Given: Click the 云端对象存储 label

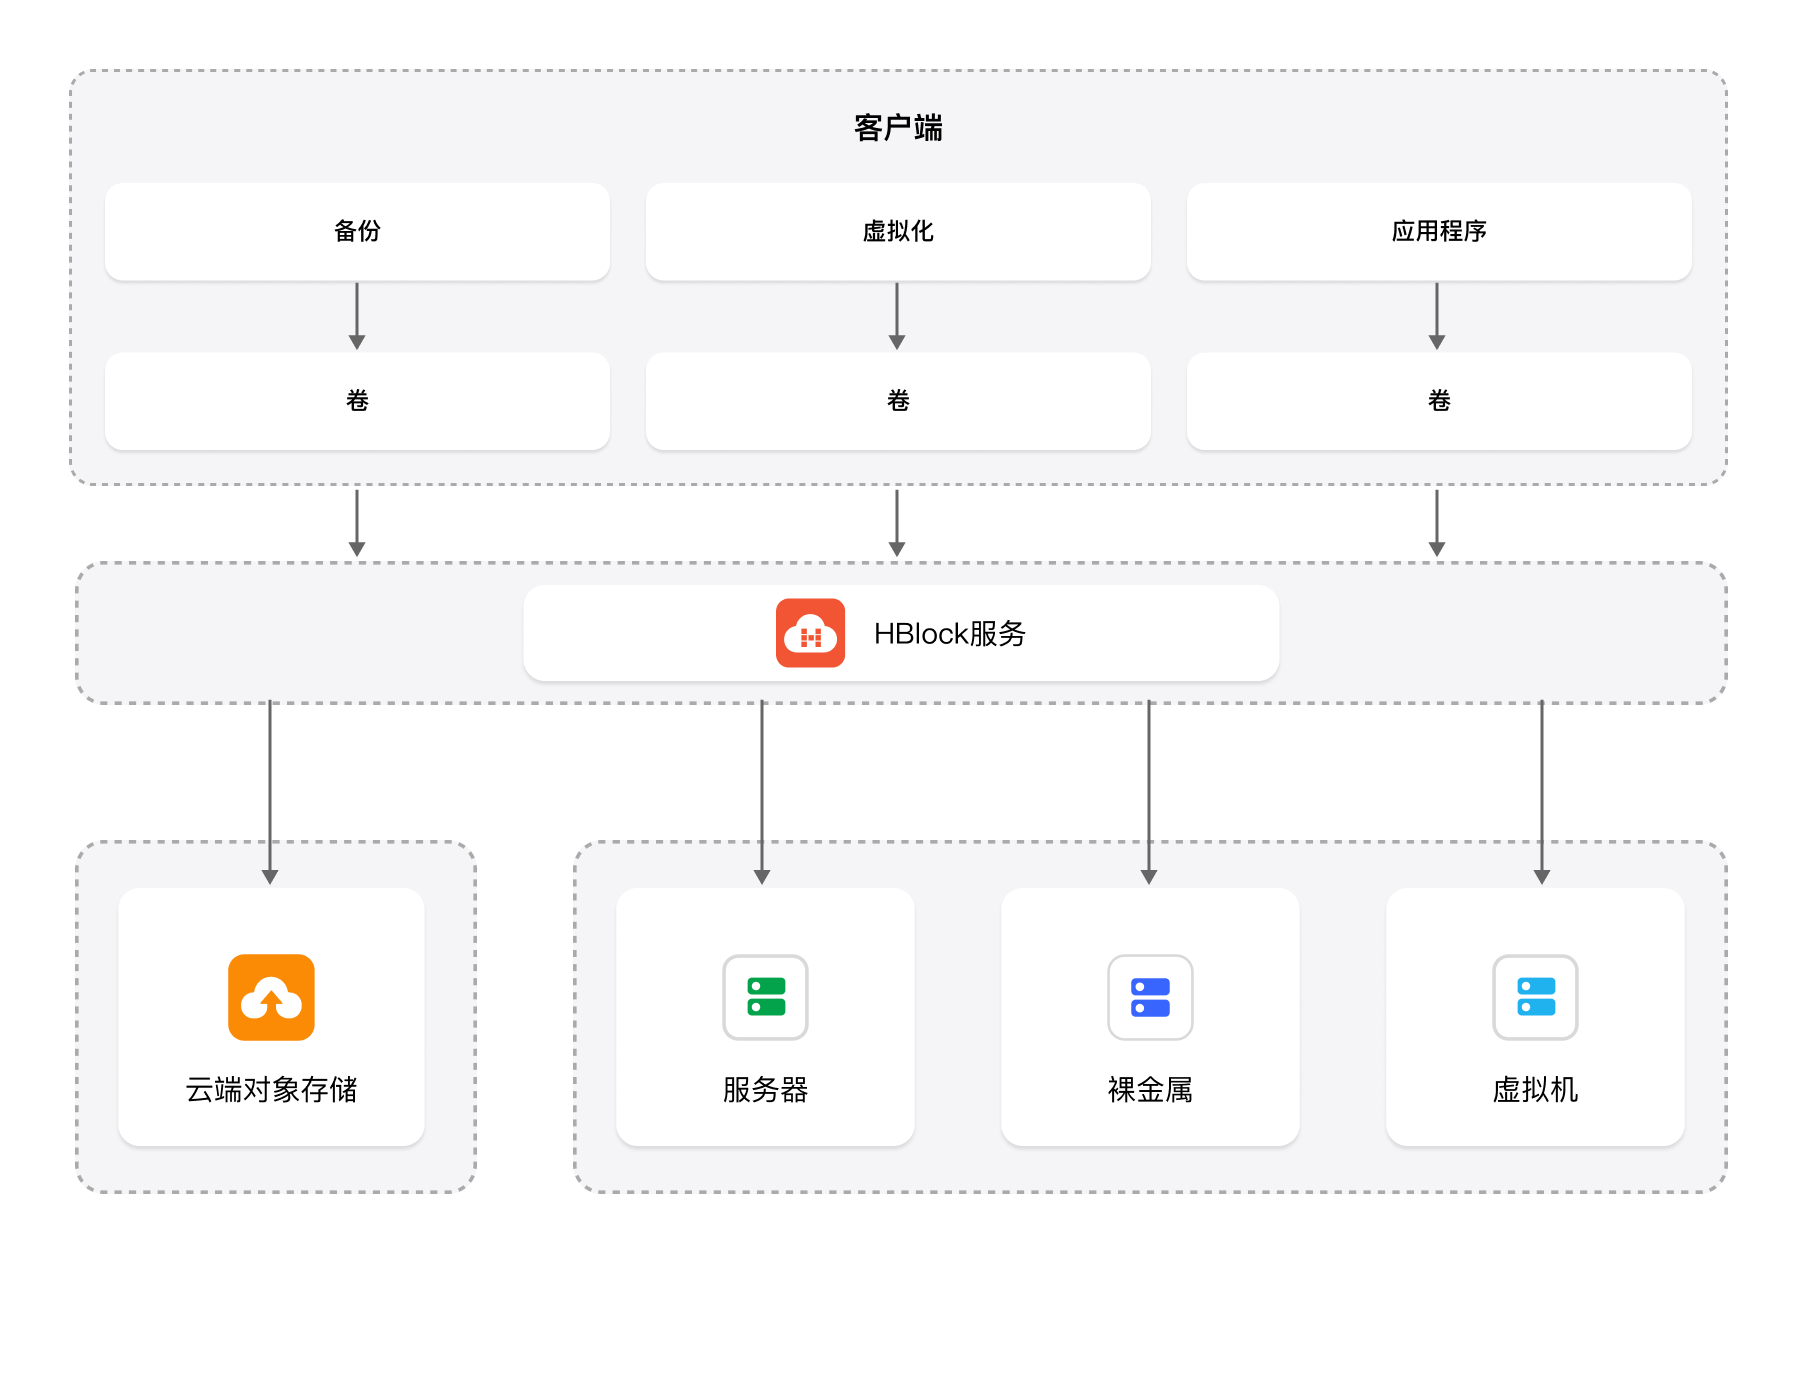Looking at the screenshot, I should click(271, 1089).
